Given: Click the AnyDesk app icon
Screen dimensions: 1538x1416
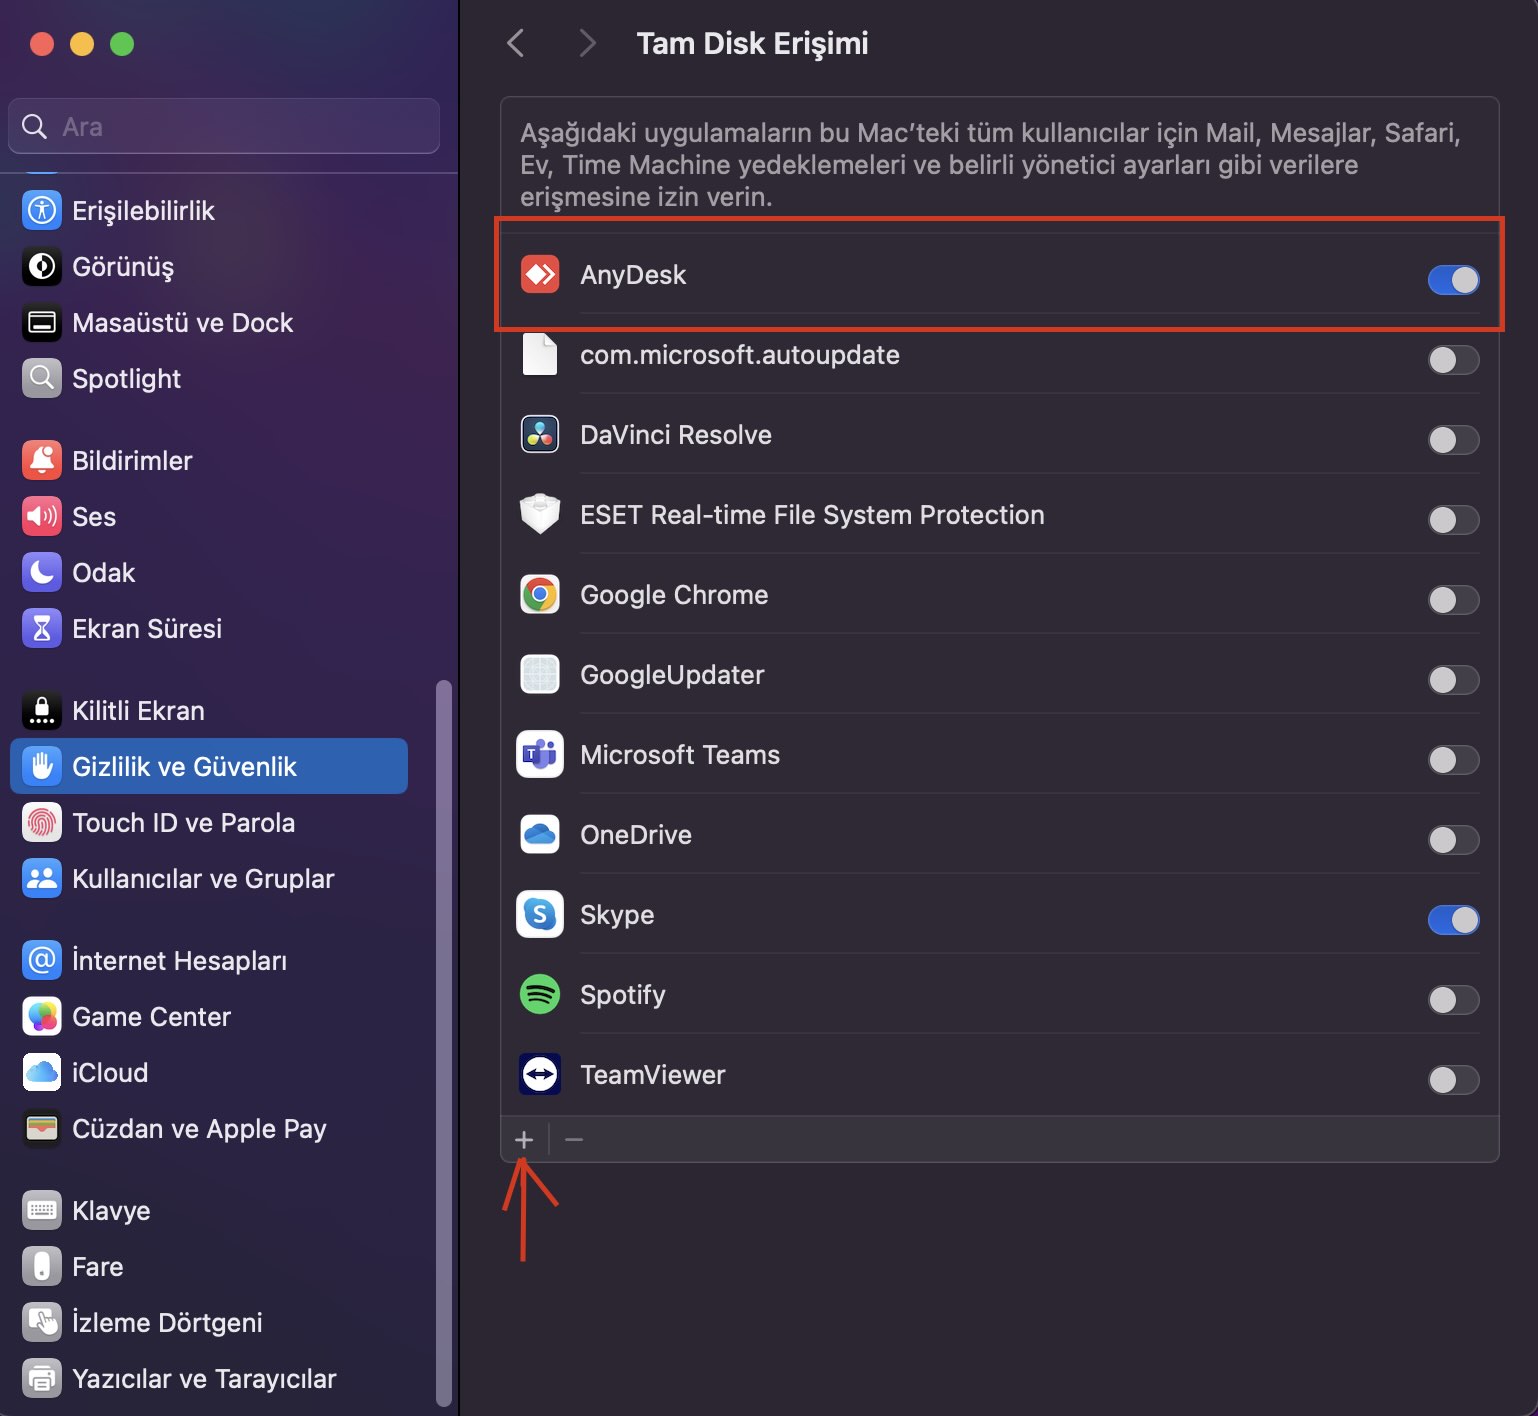Looking at the screenshot, I should pos(540,275).
